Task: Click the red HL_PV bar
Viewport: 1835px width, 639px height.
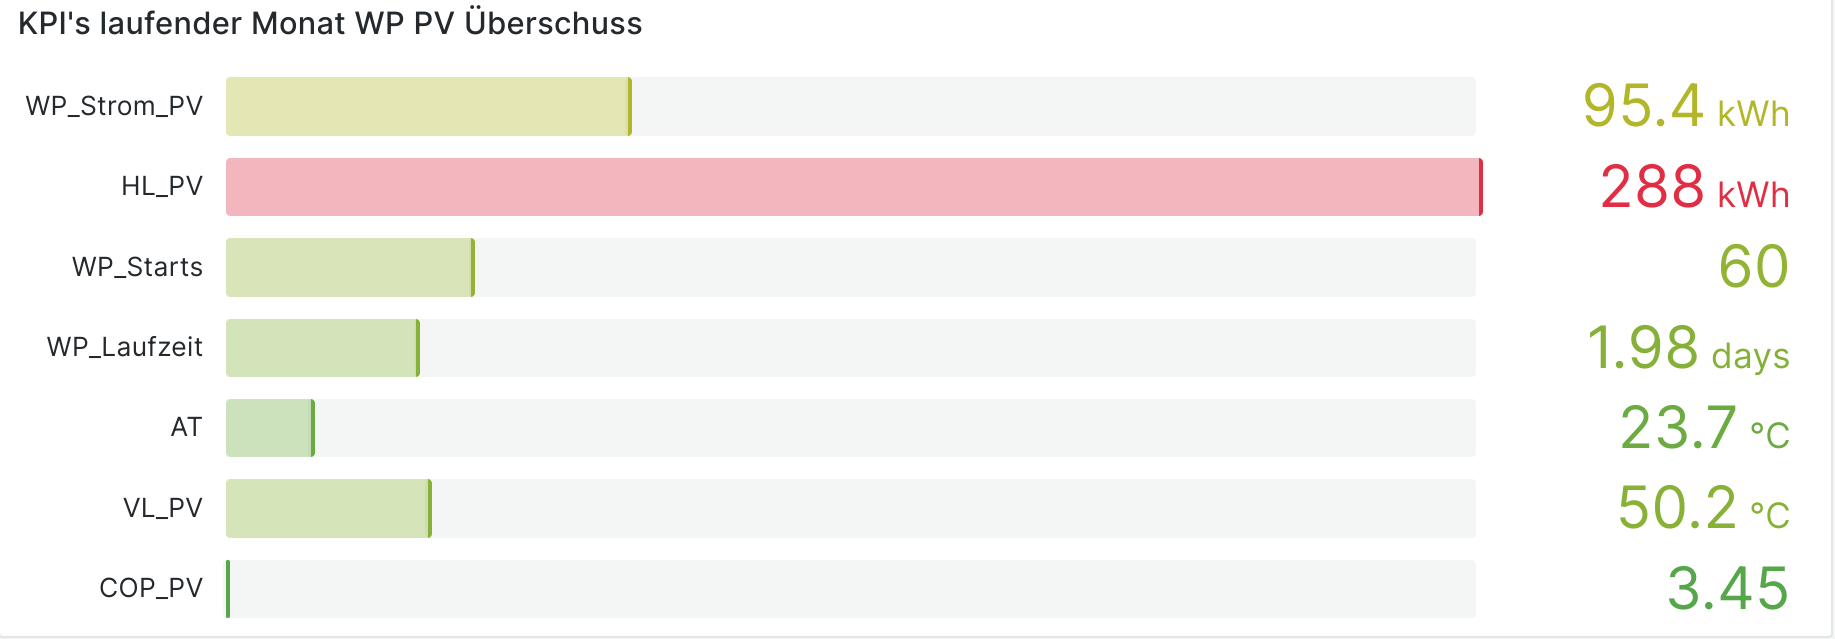Action: pos(853,187)
